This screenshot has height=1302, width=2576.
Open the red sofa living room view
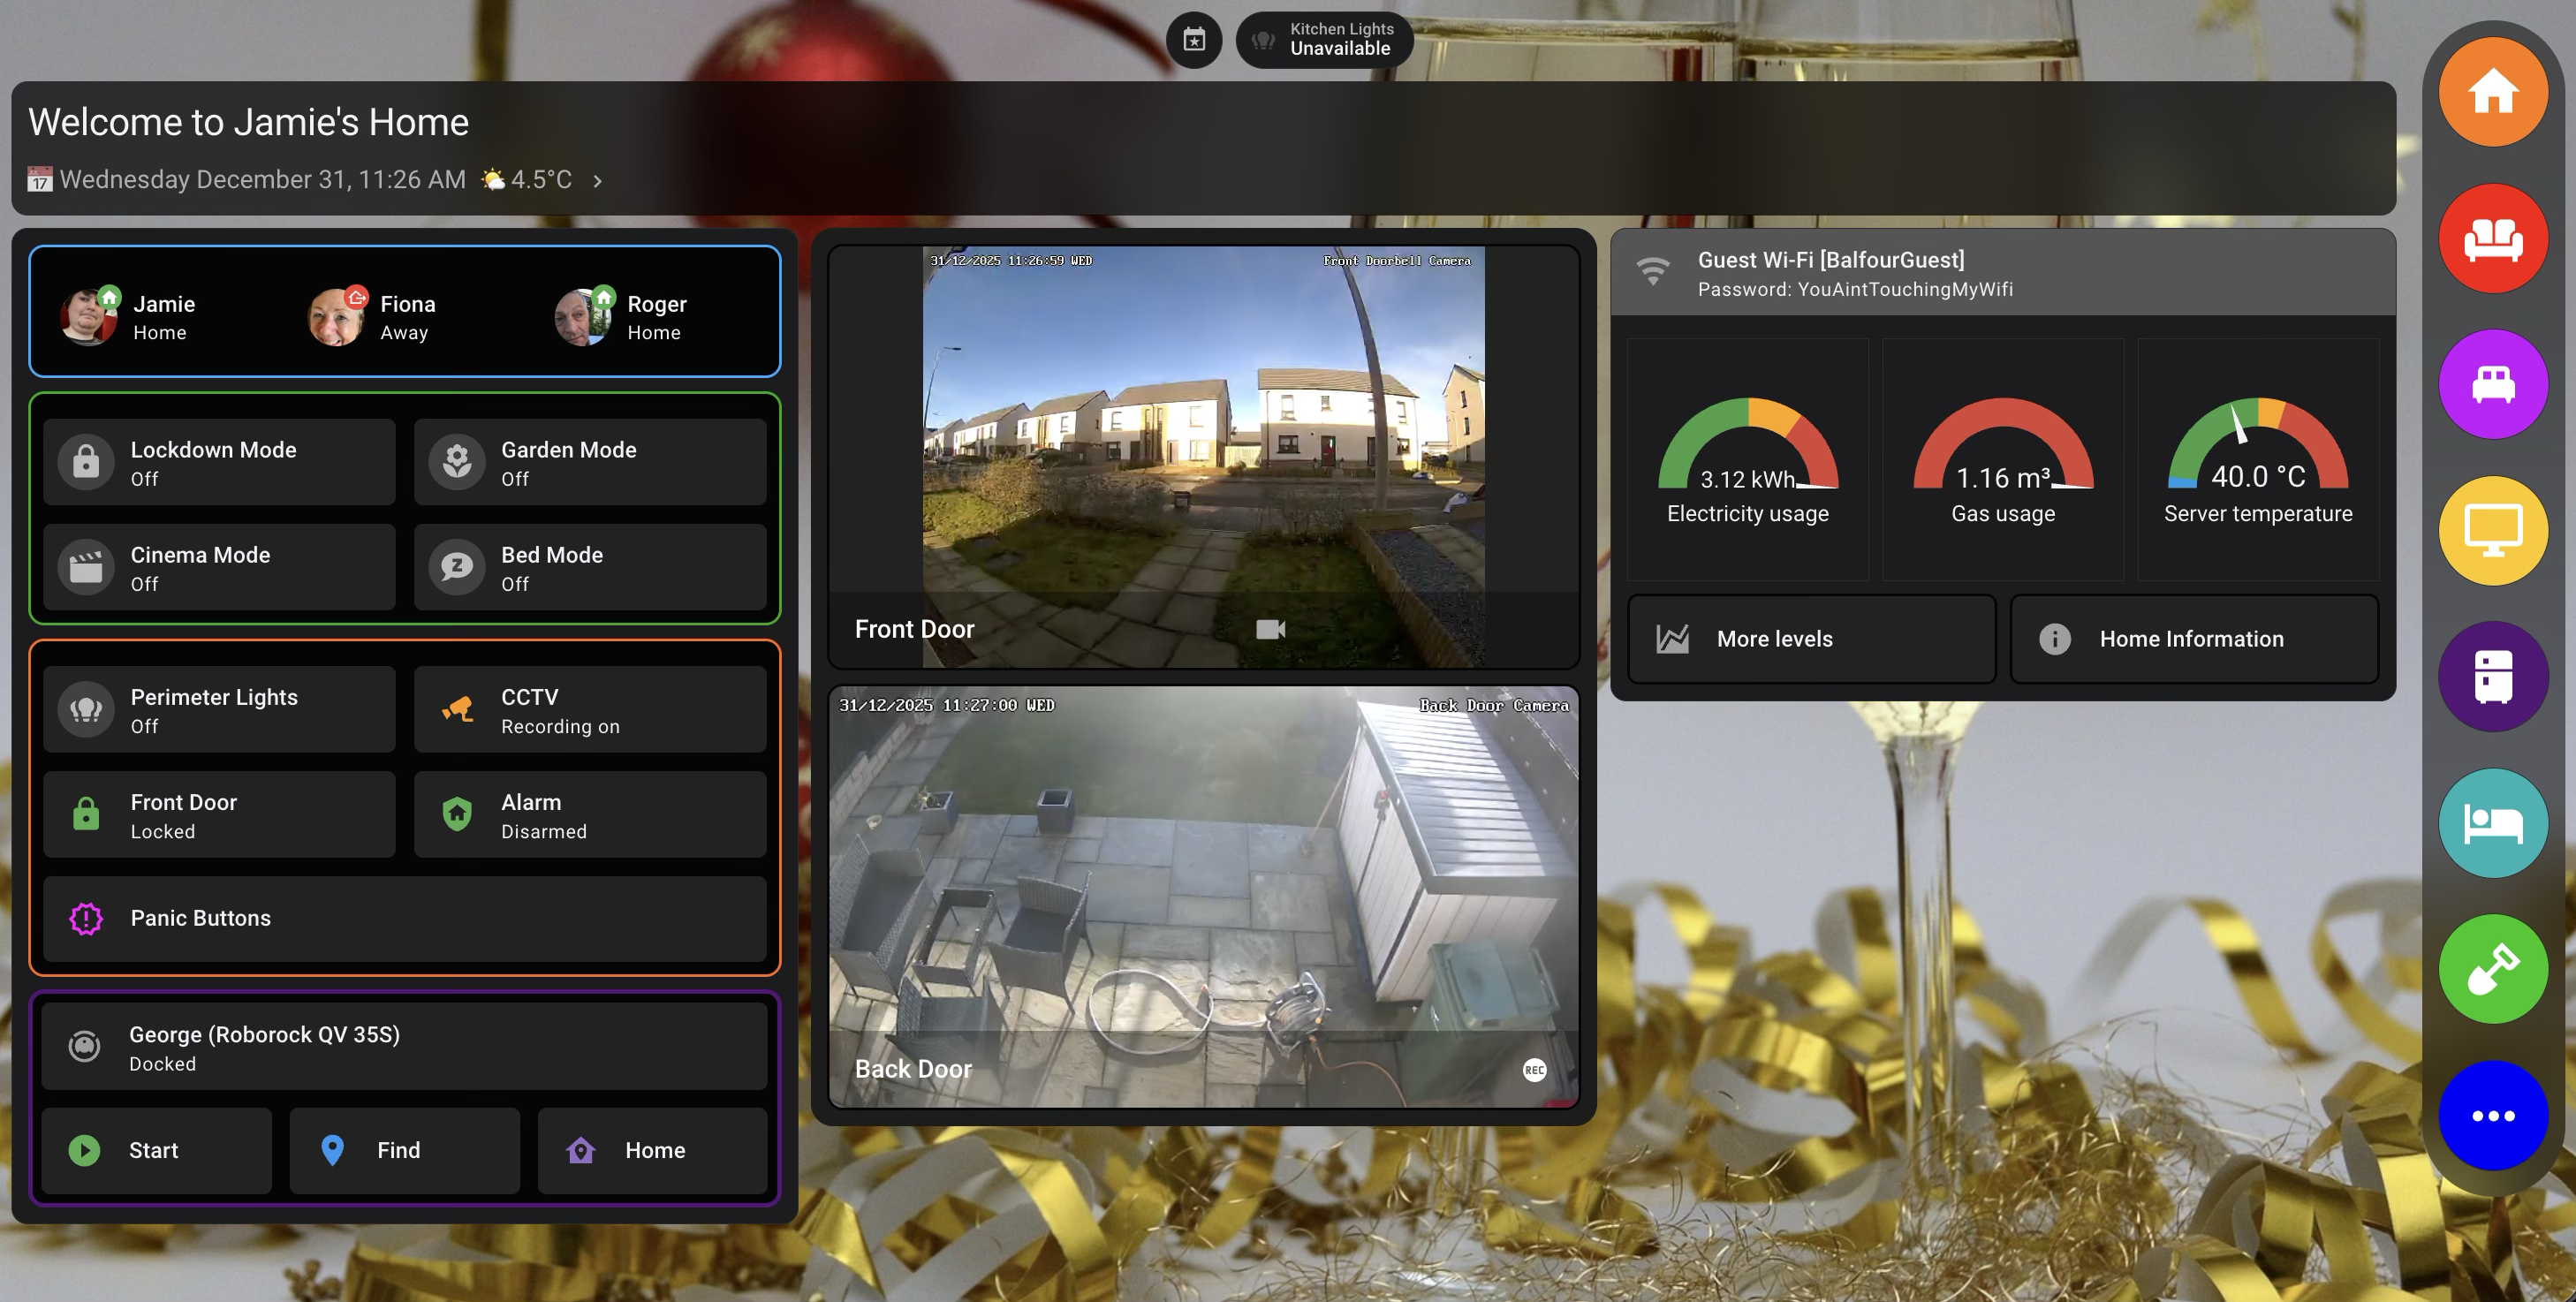pyautogui.click(x=2492, y=238)
